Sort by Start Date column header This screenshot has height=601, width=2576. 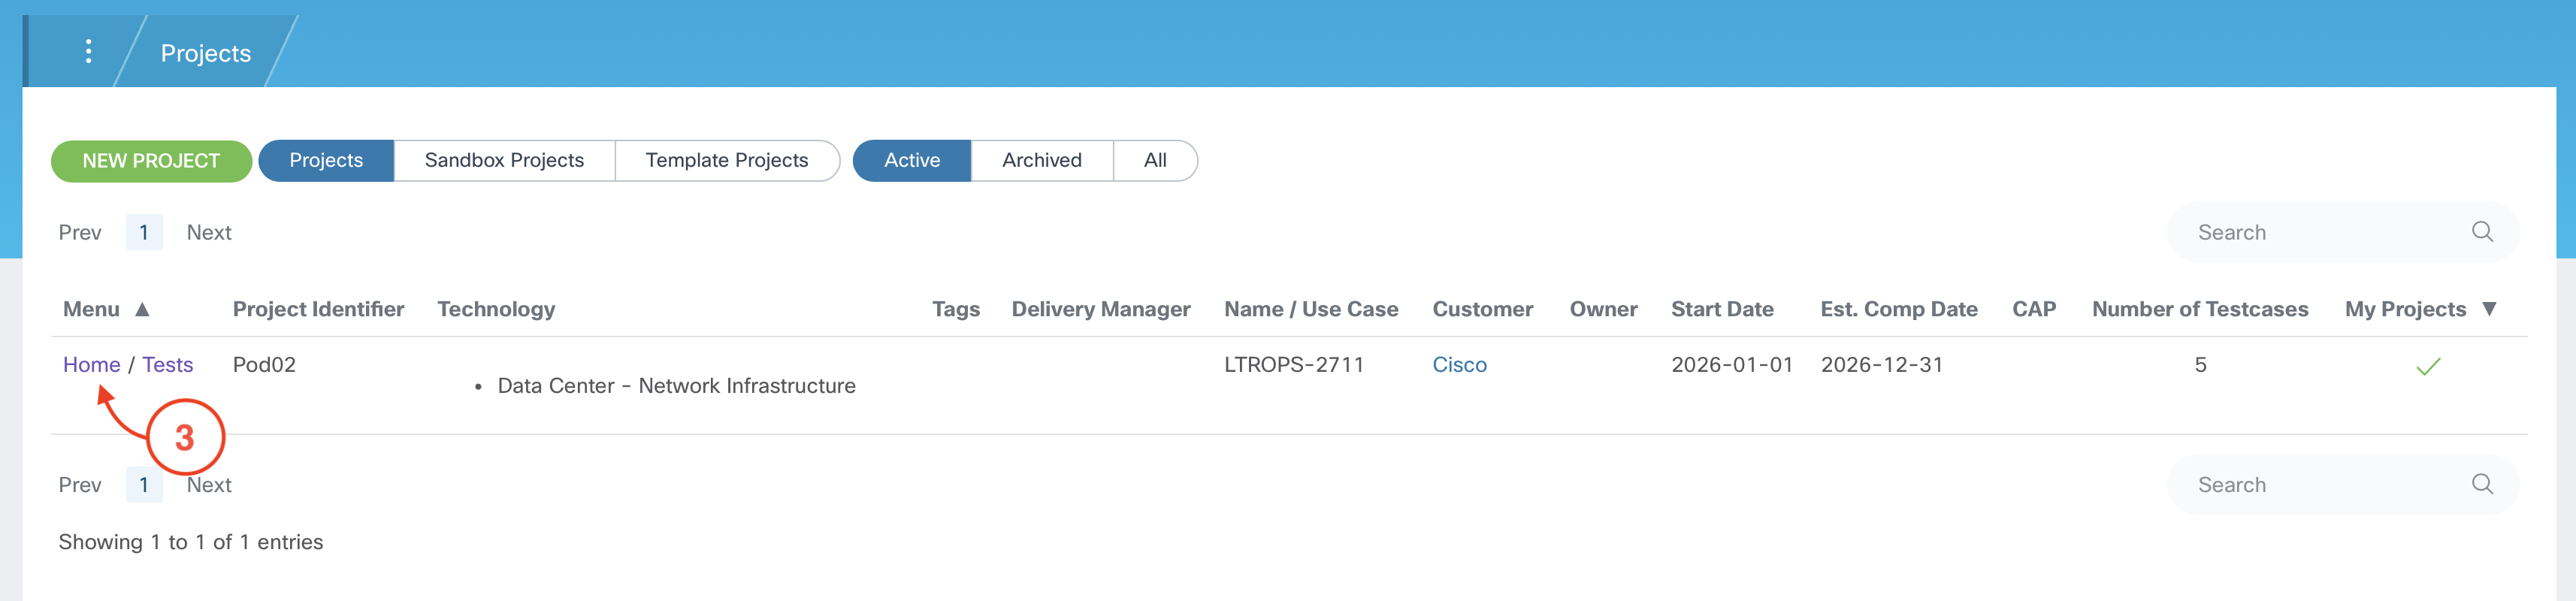pos(1721,310)
